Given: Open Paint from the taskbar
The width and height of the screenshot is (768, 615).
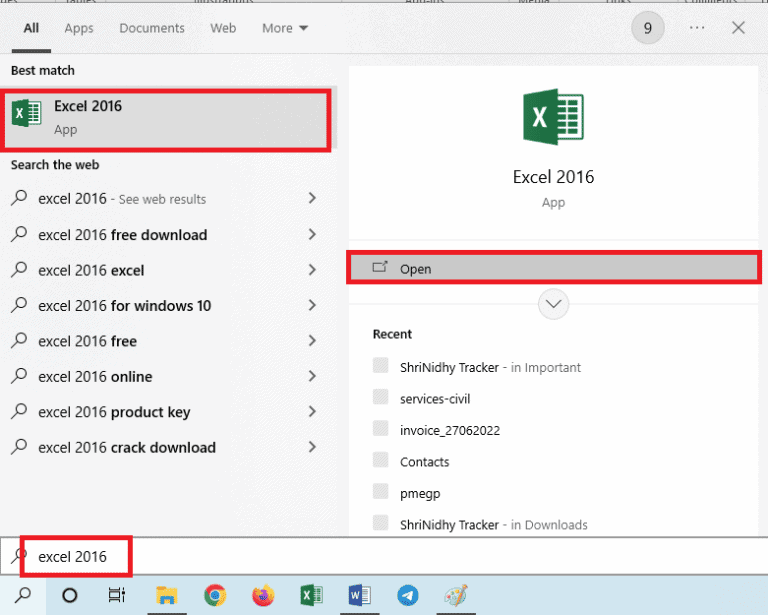Looking at the screenshot, I should click(456, 595).
